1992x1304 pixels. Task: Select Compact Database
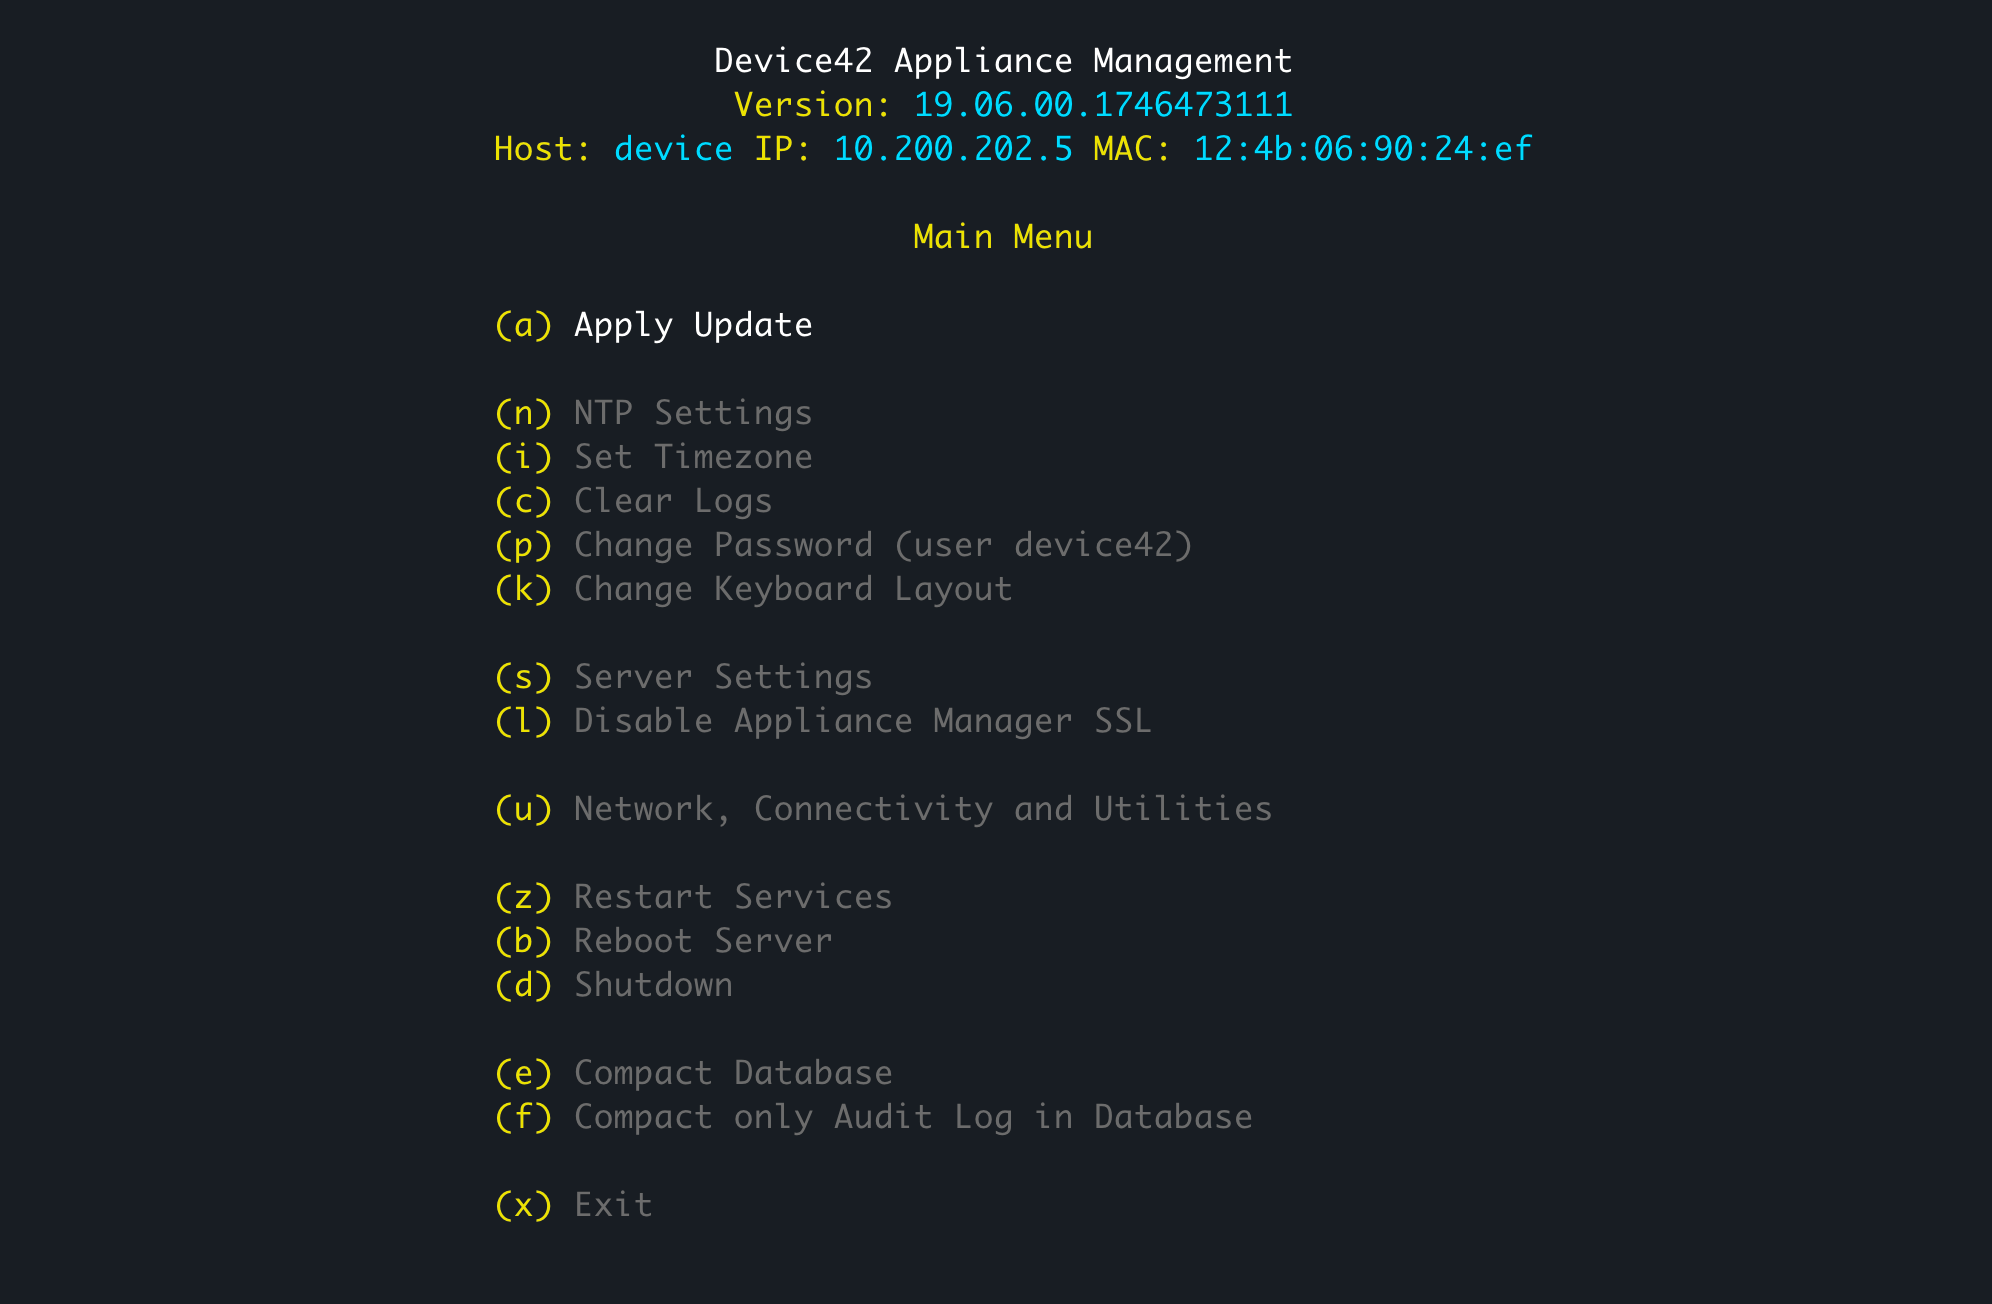(x=732, y=1072)
